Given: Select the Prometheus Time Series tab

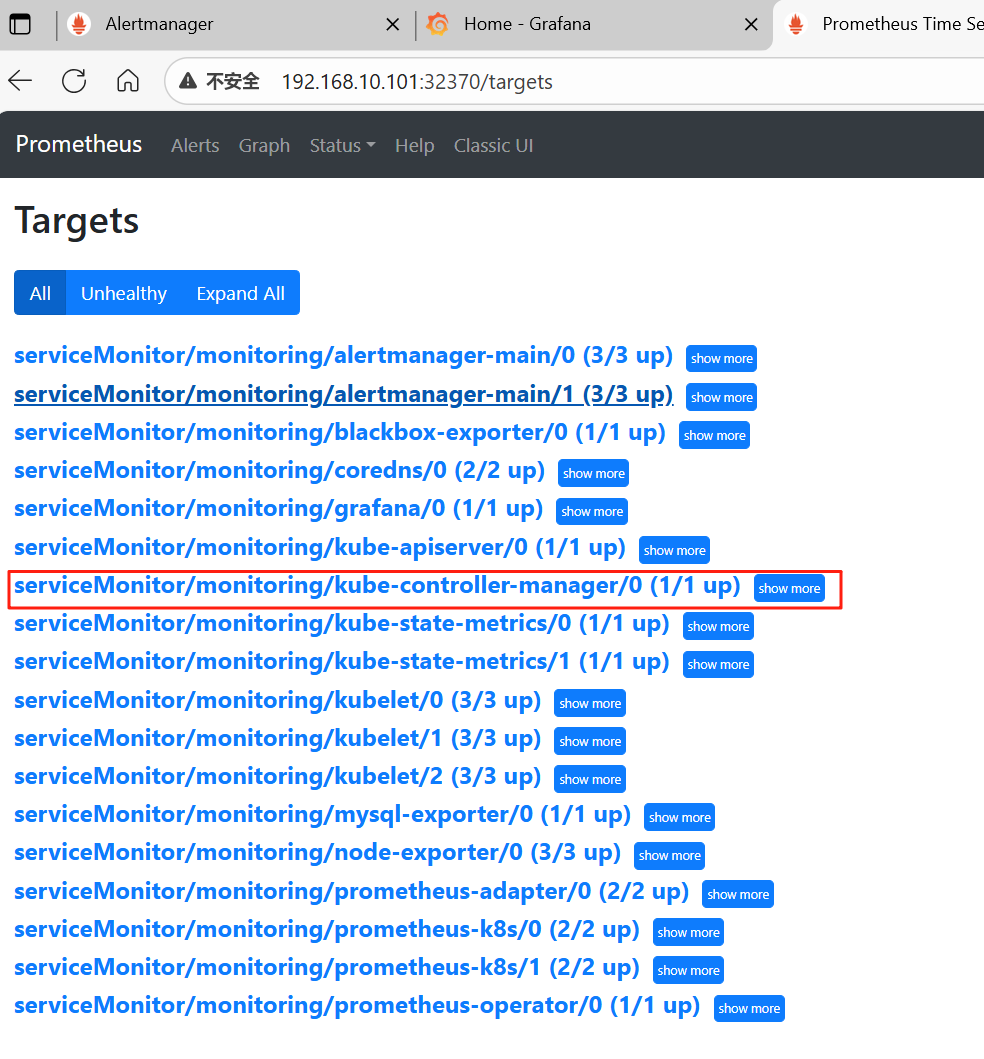Looking at the screenshot, I should click(x=881, y=24).
